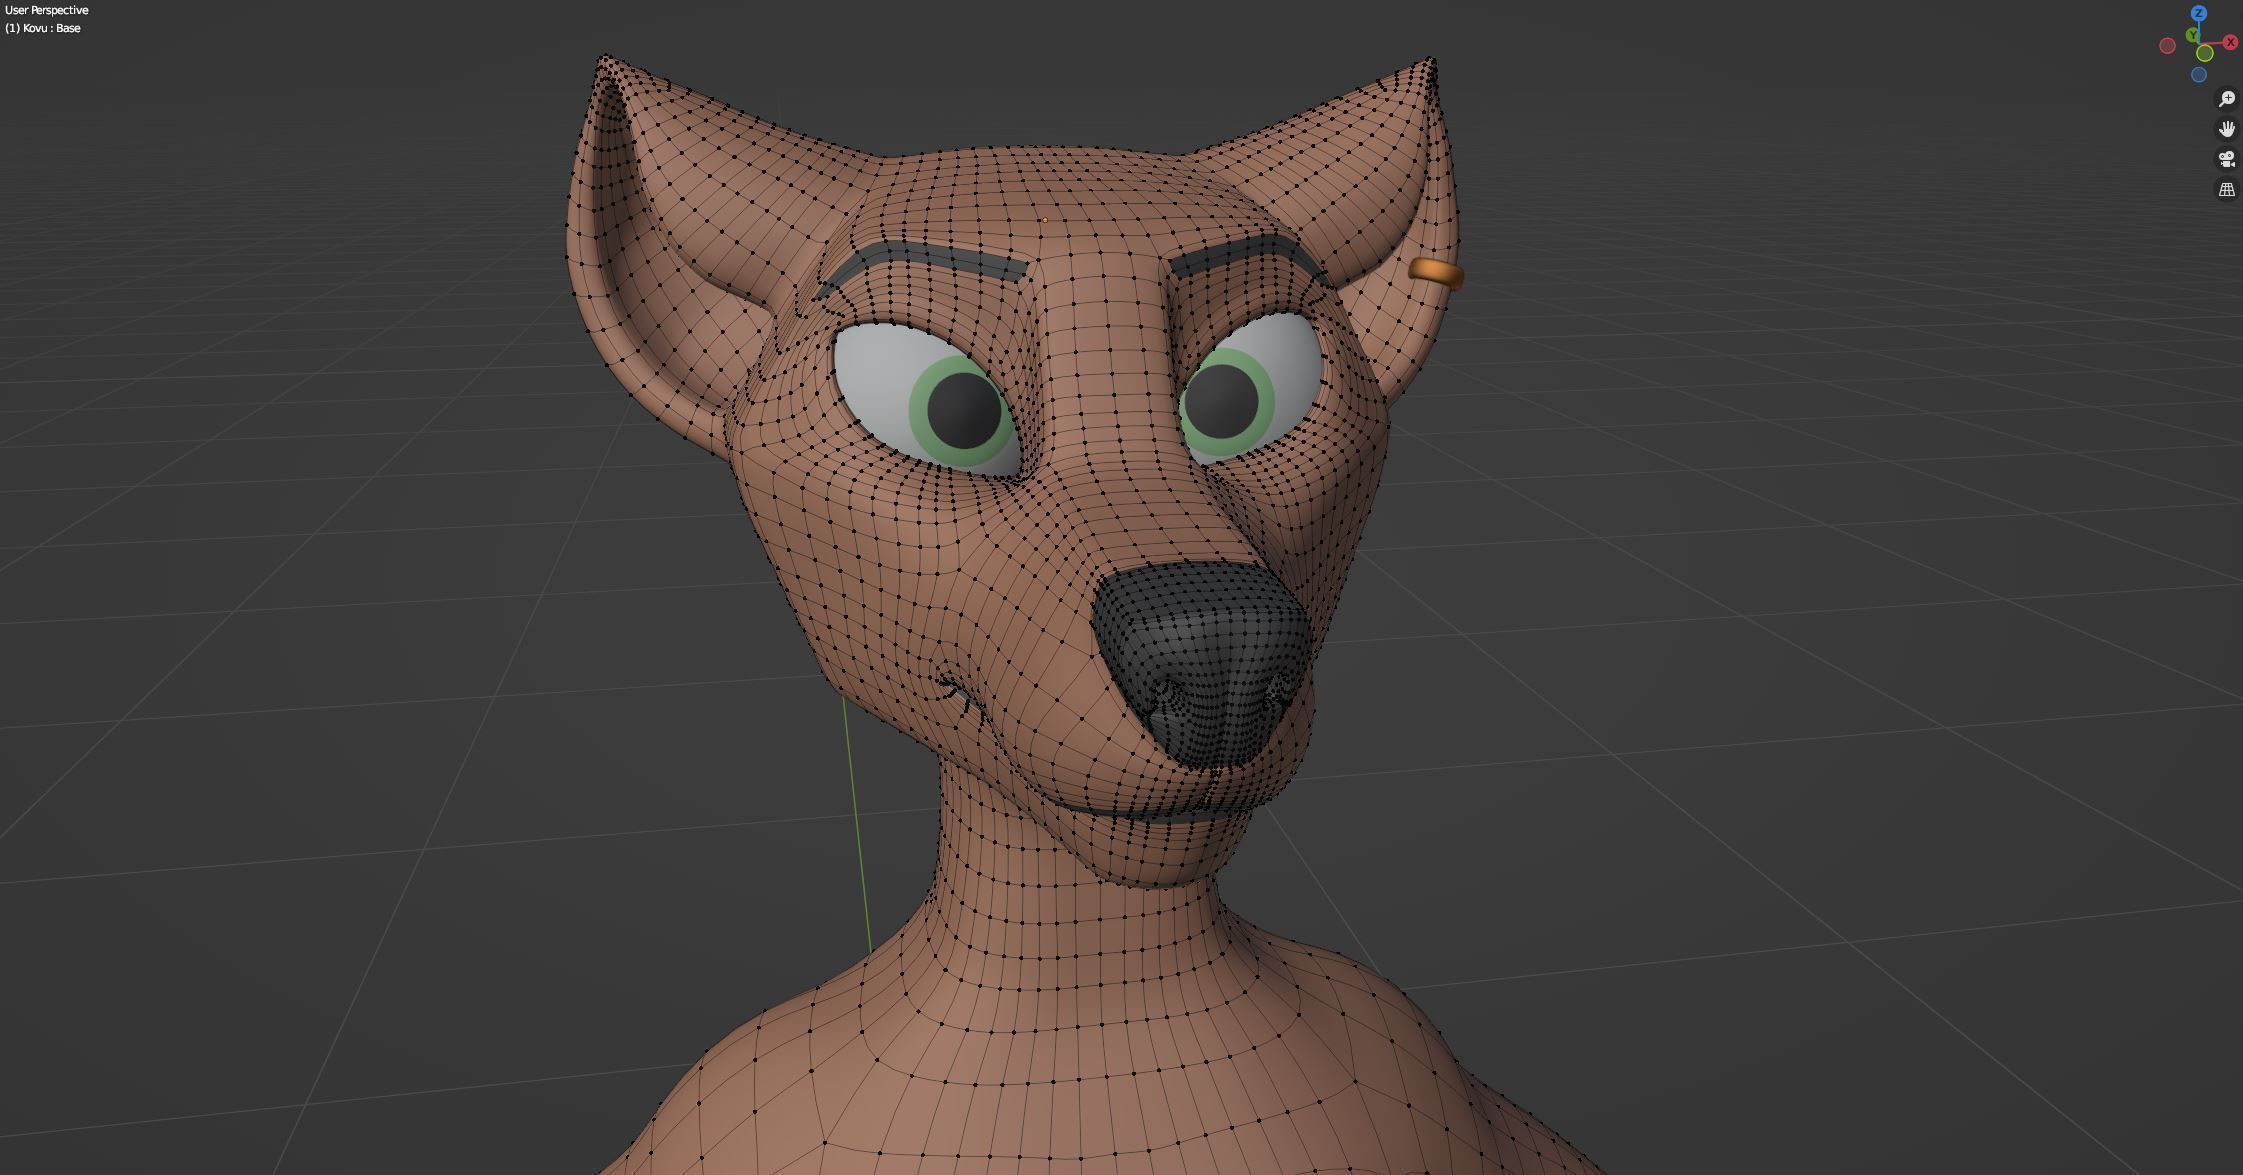Screen dimensions: 2243x1175
Task: Click the negative Y axis gizmo circle
Action: (x=2205, y=53)
